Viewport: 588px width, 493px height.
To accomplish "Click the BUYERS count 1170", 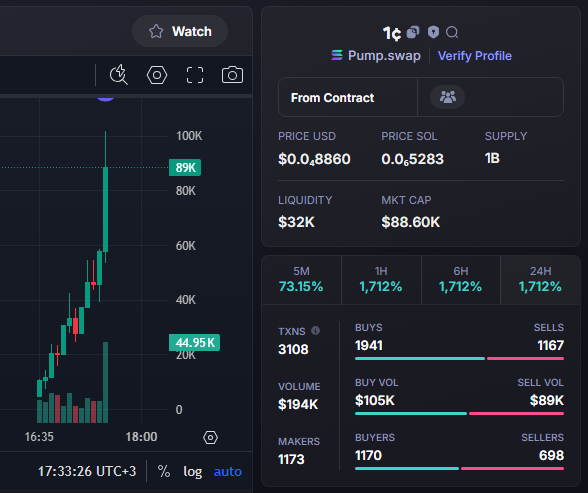I will click(x=368, y=456).
